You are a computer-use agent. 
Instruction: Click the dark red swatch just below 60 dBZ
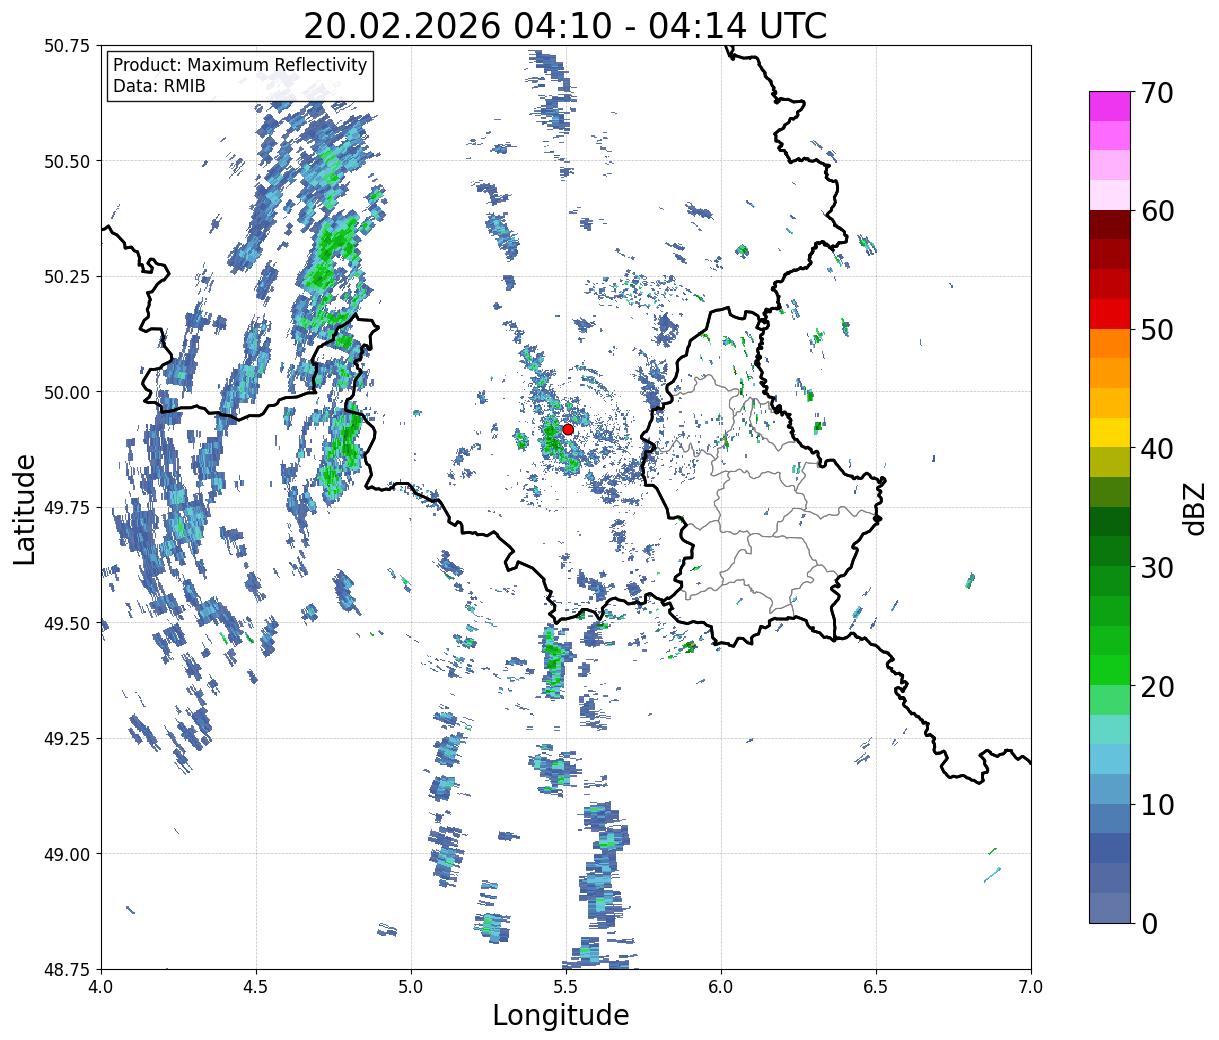click(1110, 225)
